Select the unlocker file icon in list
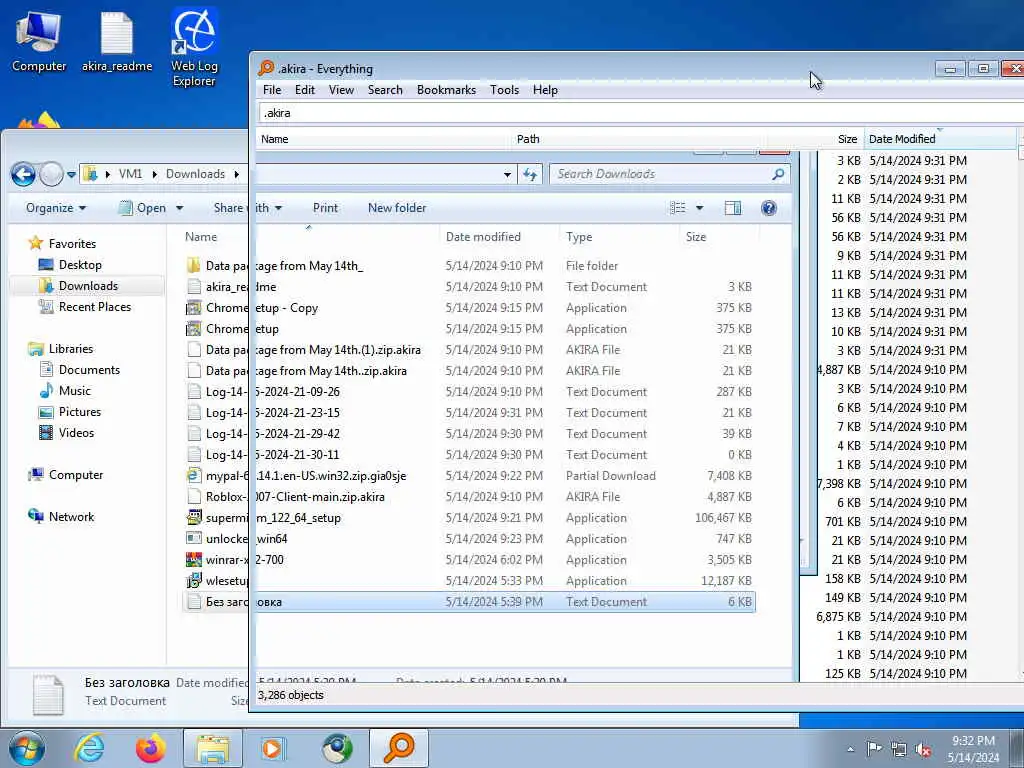Image resolution: width=1024 pixels, height=768 pixels. 193,539
